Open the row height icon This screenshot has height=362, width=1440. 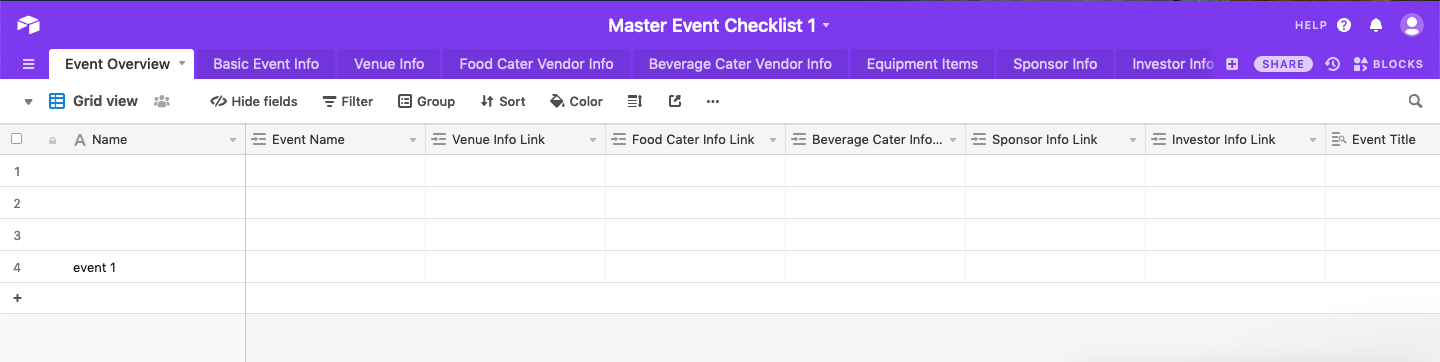click(x=634, y=101)
